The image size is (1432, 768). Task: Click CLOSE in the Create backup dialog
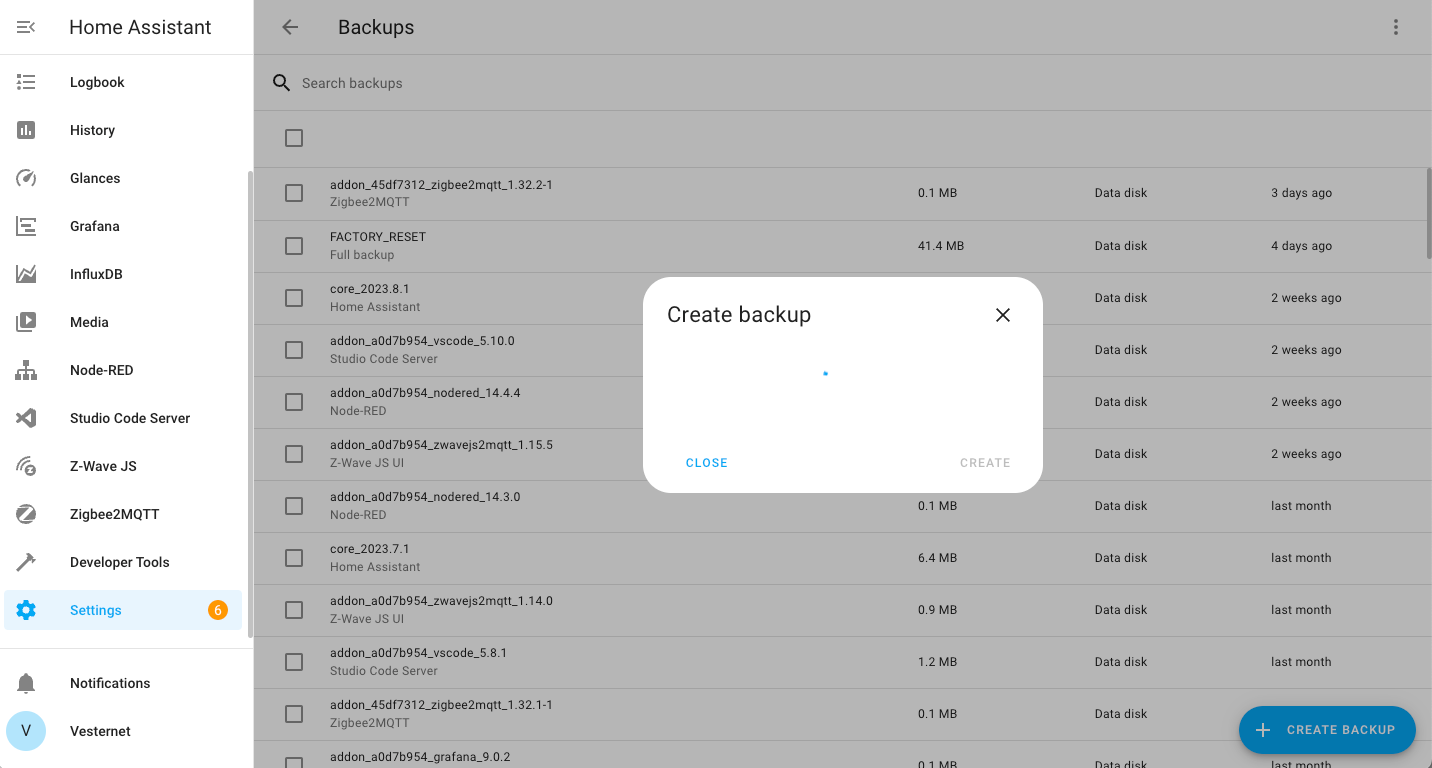point(707,463)
